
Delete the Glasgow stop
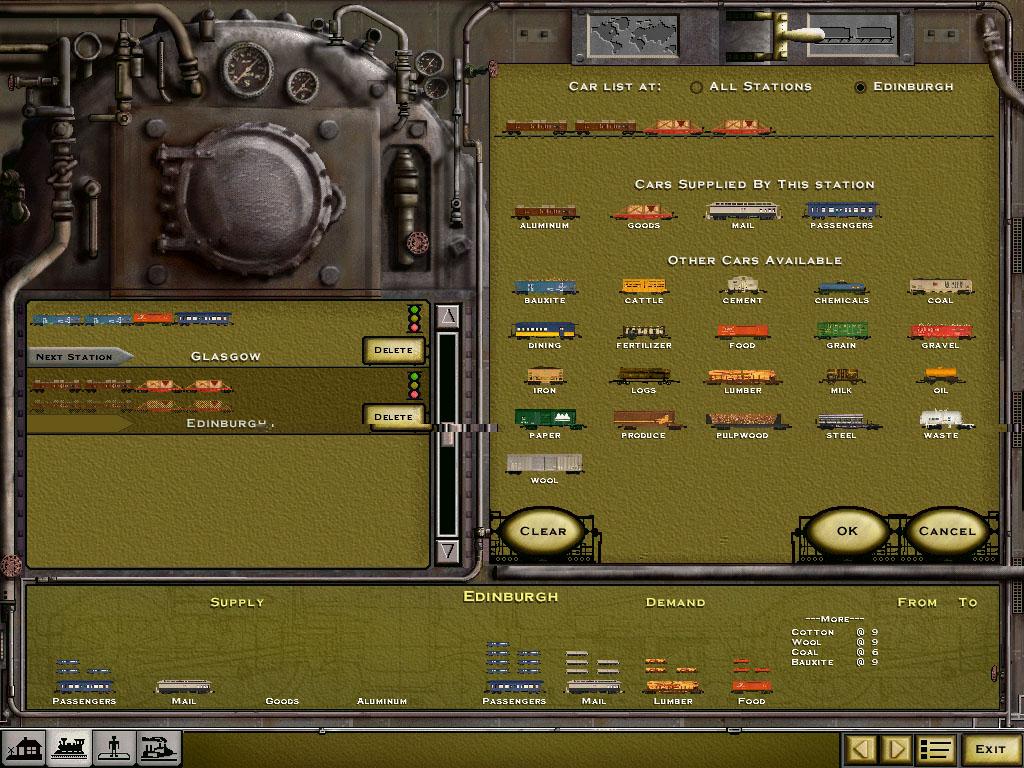(x=393, y=350)
